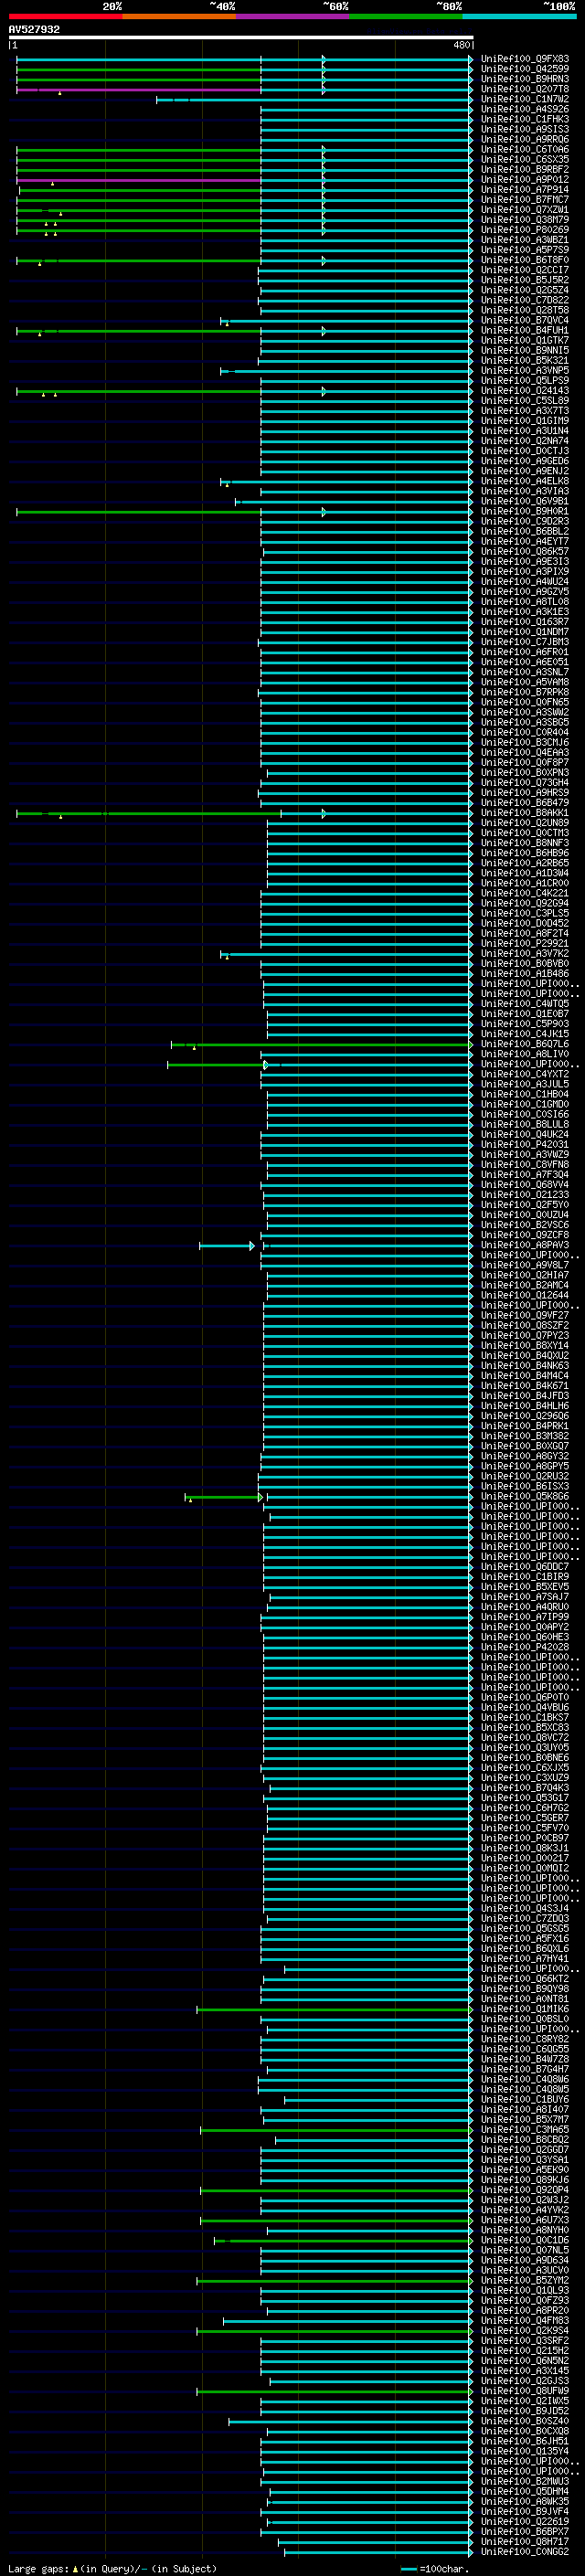
Task: Click hit UniRef100_B0SZ40
Action: pyautogui.click(x=525, y=2422)
